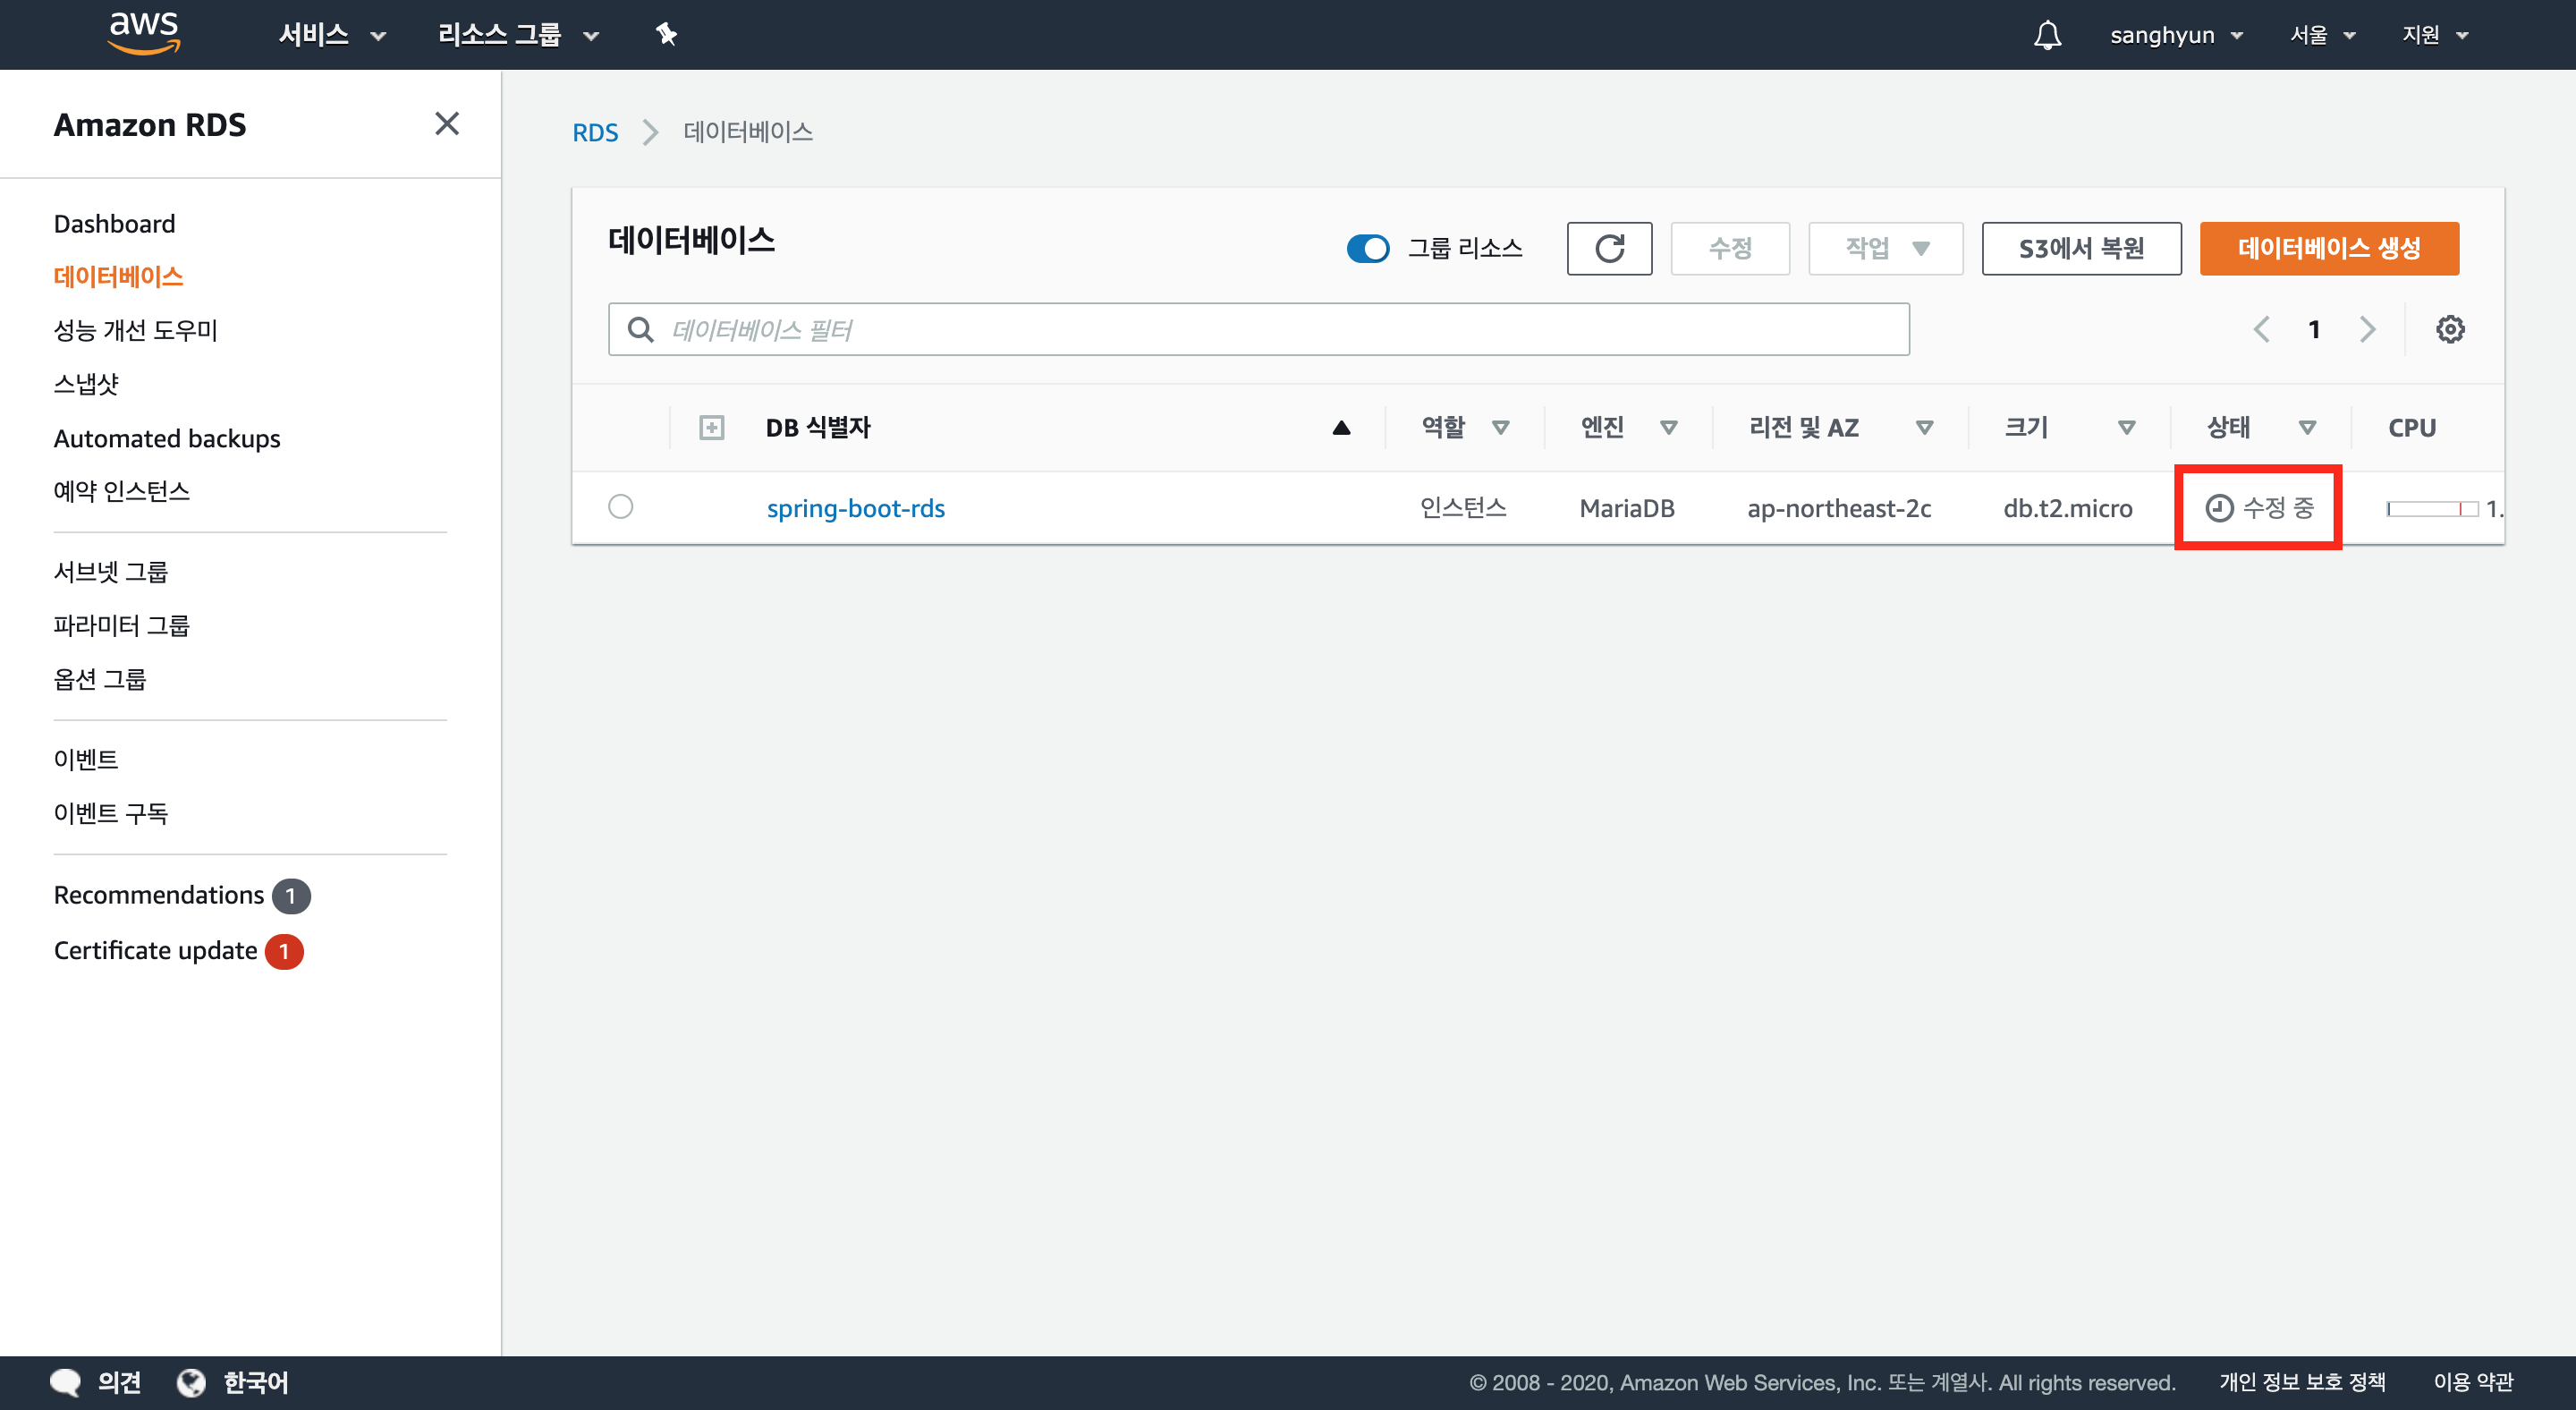Open table preferences gear icon
Screen dimensions: 2576x1410
(2449, 329)
